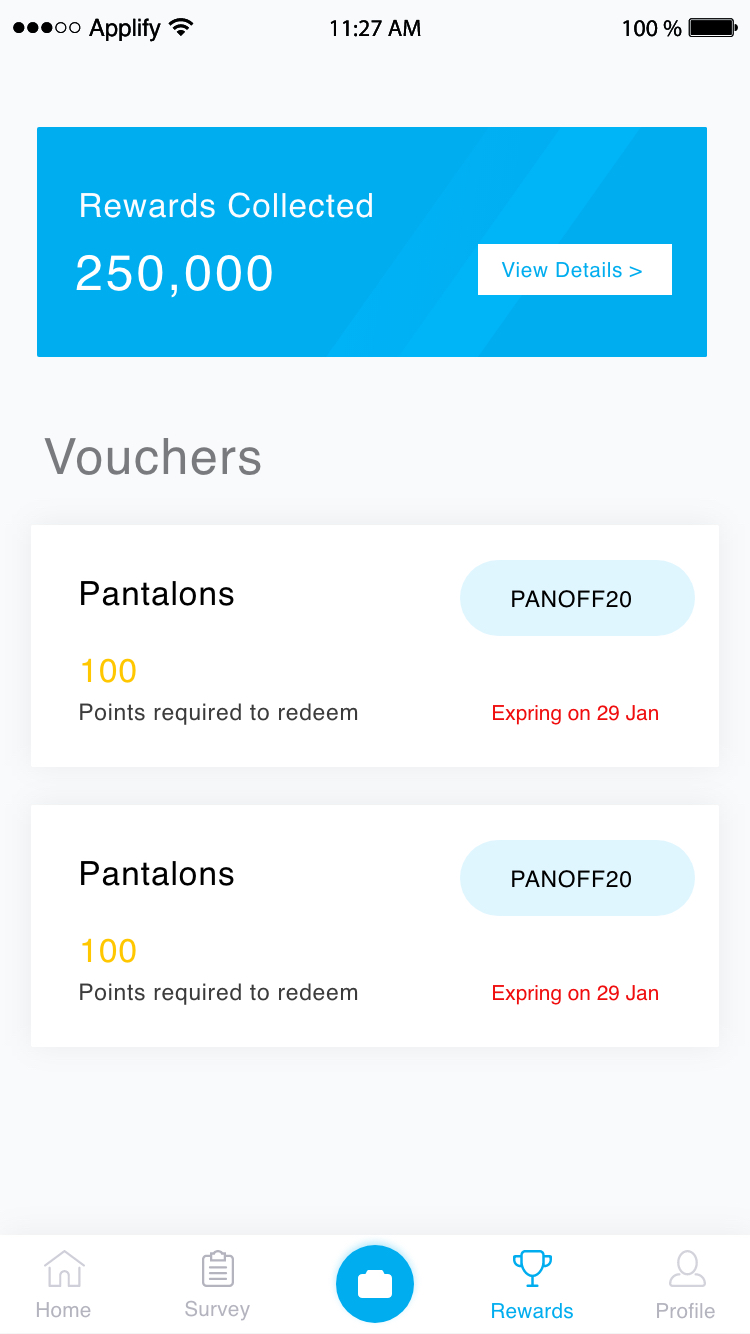Go to the Profile tab label
The height and width of the screenshot is (1334, 750).
(685, 1311)
